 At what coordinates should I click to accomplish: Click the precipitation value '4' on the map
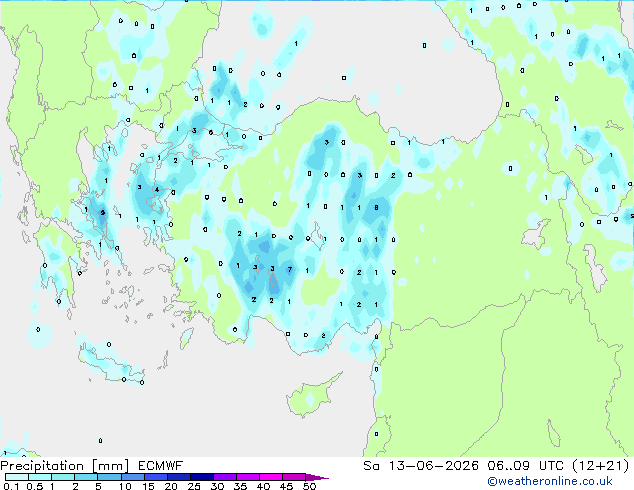(157, 189)
